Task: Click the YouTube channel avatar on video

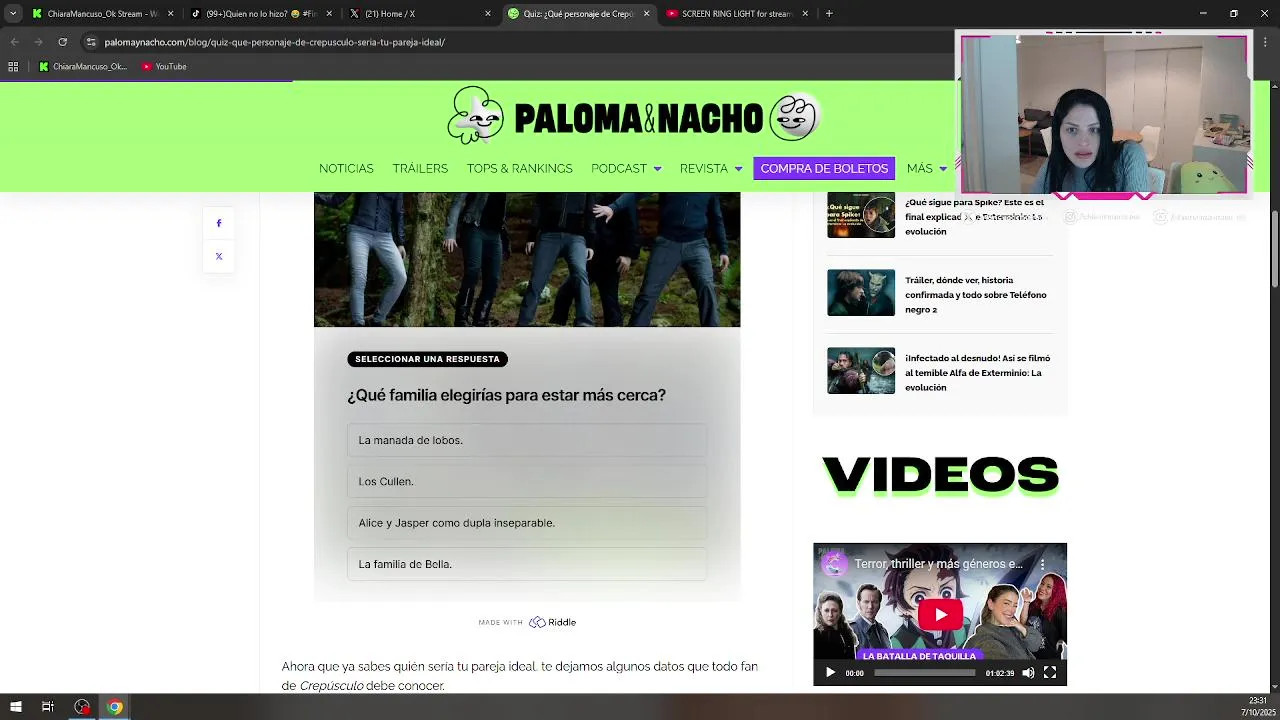Action: (x=834, y=564)
